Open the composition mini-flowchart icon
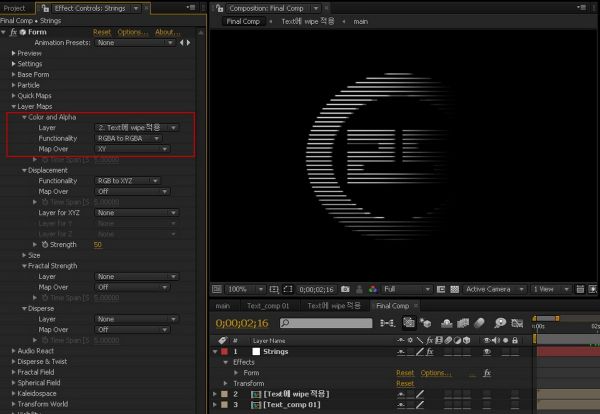Image resolution: width=600 pixels, height=414 pixels. [x=387, y=323]
